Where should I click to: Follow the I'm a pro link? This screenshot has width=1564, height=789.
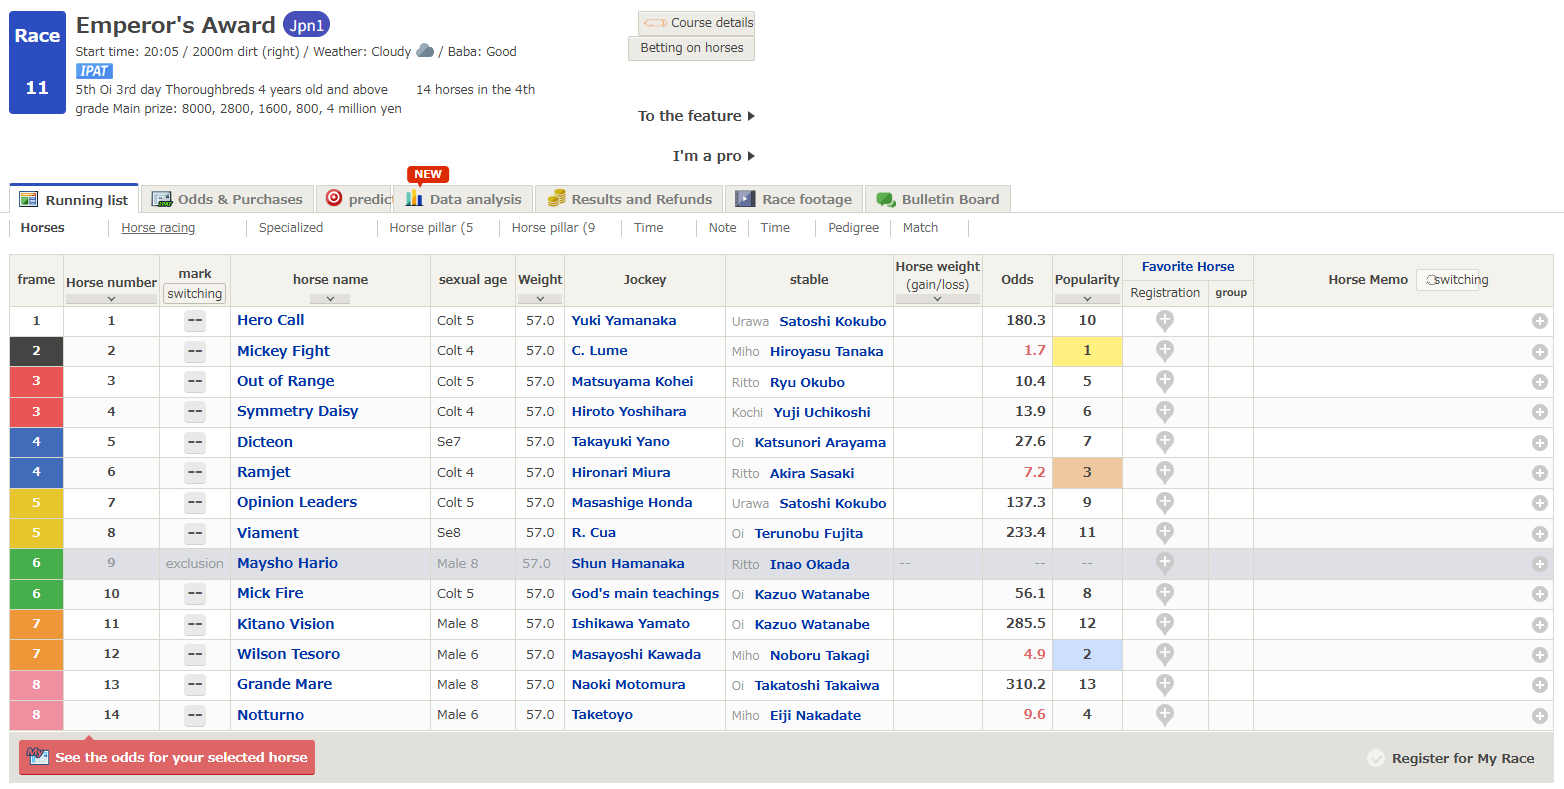(x=713, y=156)
